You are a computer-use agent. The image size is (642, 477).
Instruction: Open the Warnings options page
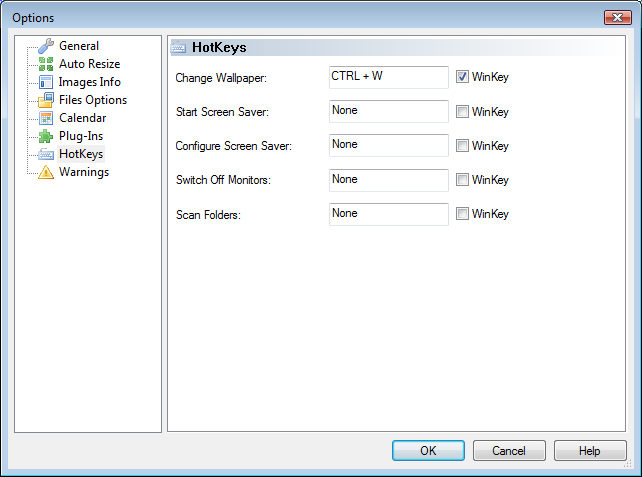coord(84,172)
